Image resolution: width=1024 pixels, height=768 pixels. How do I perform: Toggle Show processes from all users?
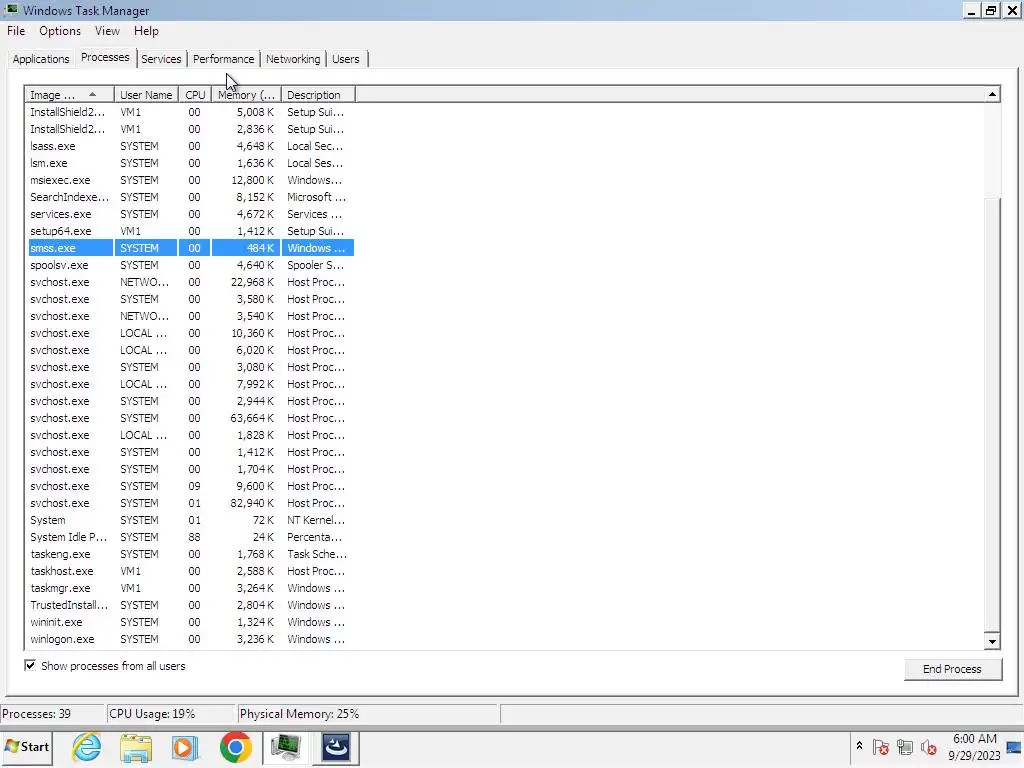[30, 665]
